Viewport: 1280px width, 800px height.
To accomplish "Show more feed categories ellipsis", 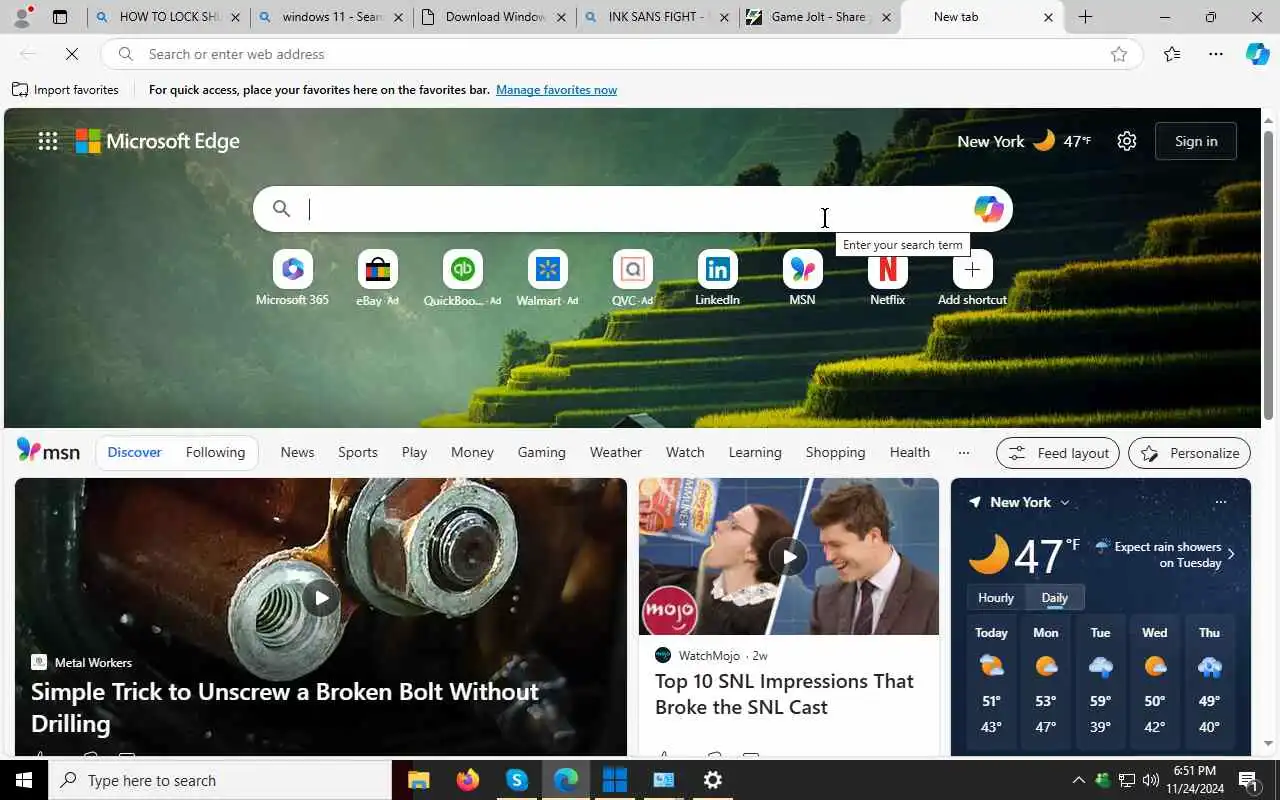I will [x=964, y=453].
